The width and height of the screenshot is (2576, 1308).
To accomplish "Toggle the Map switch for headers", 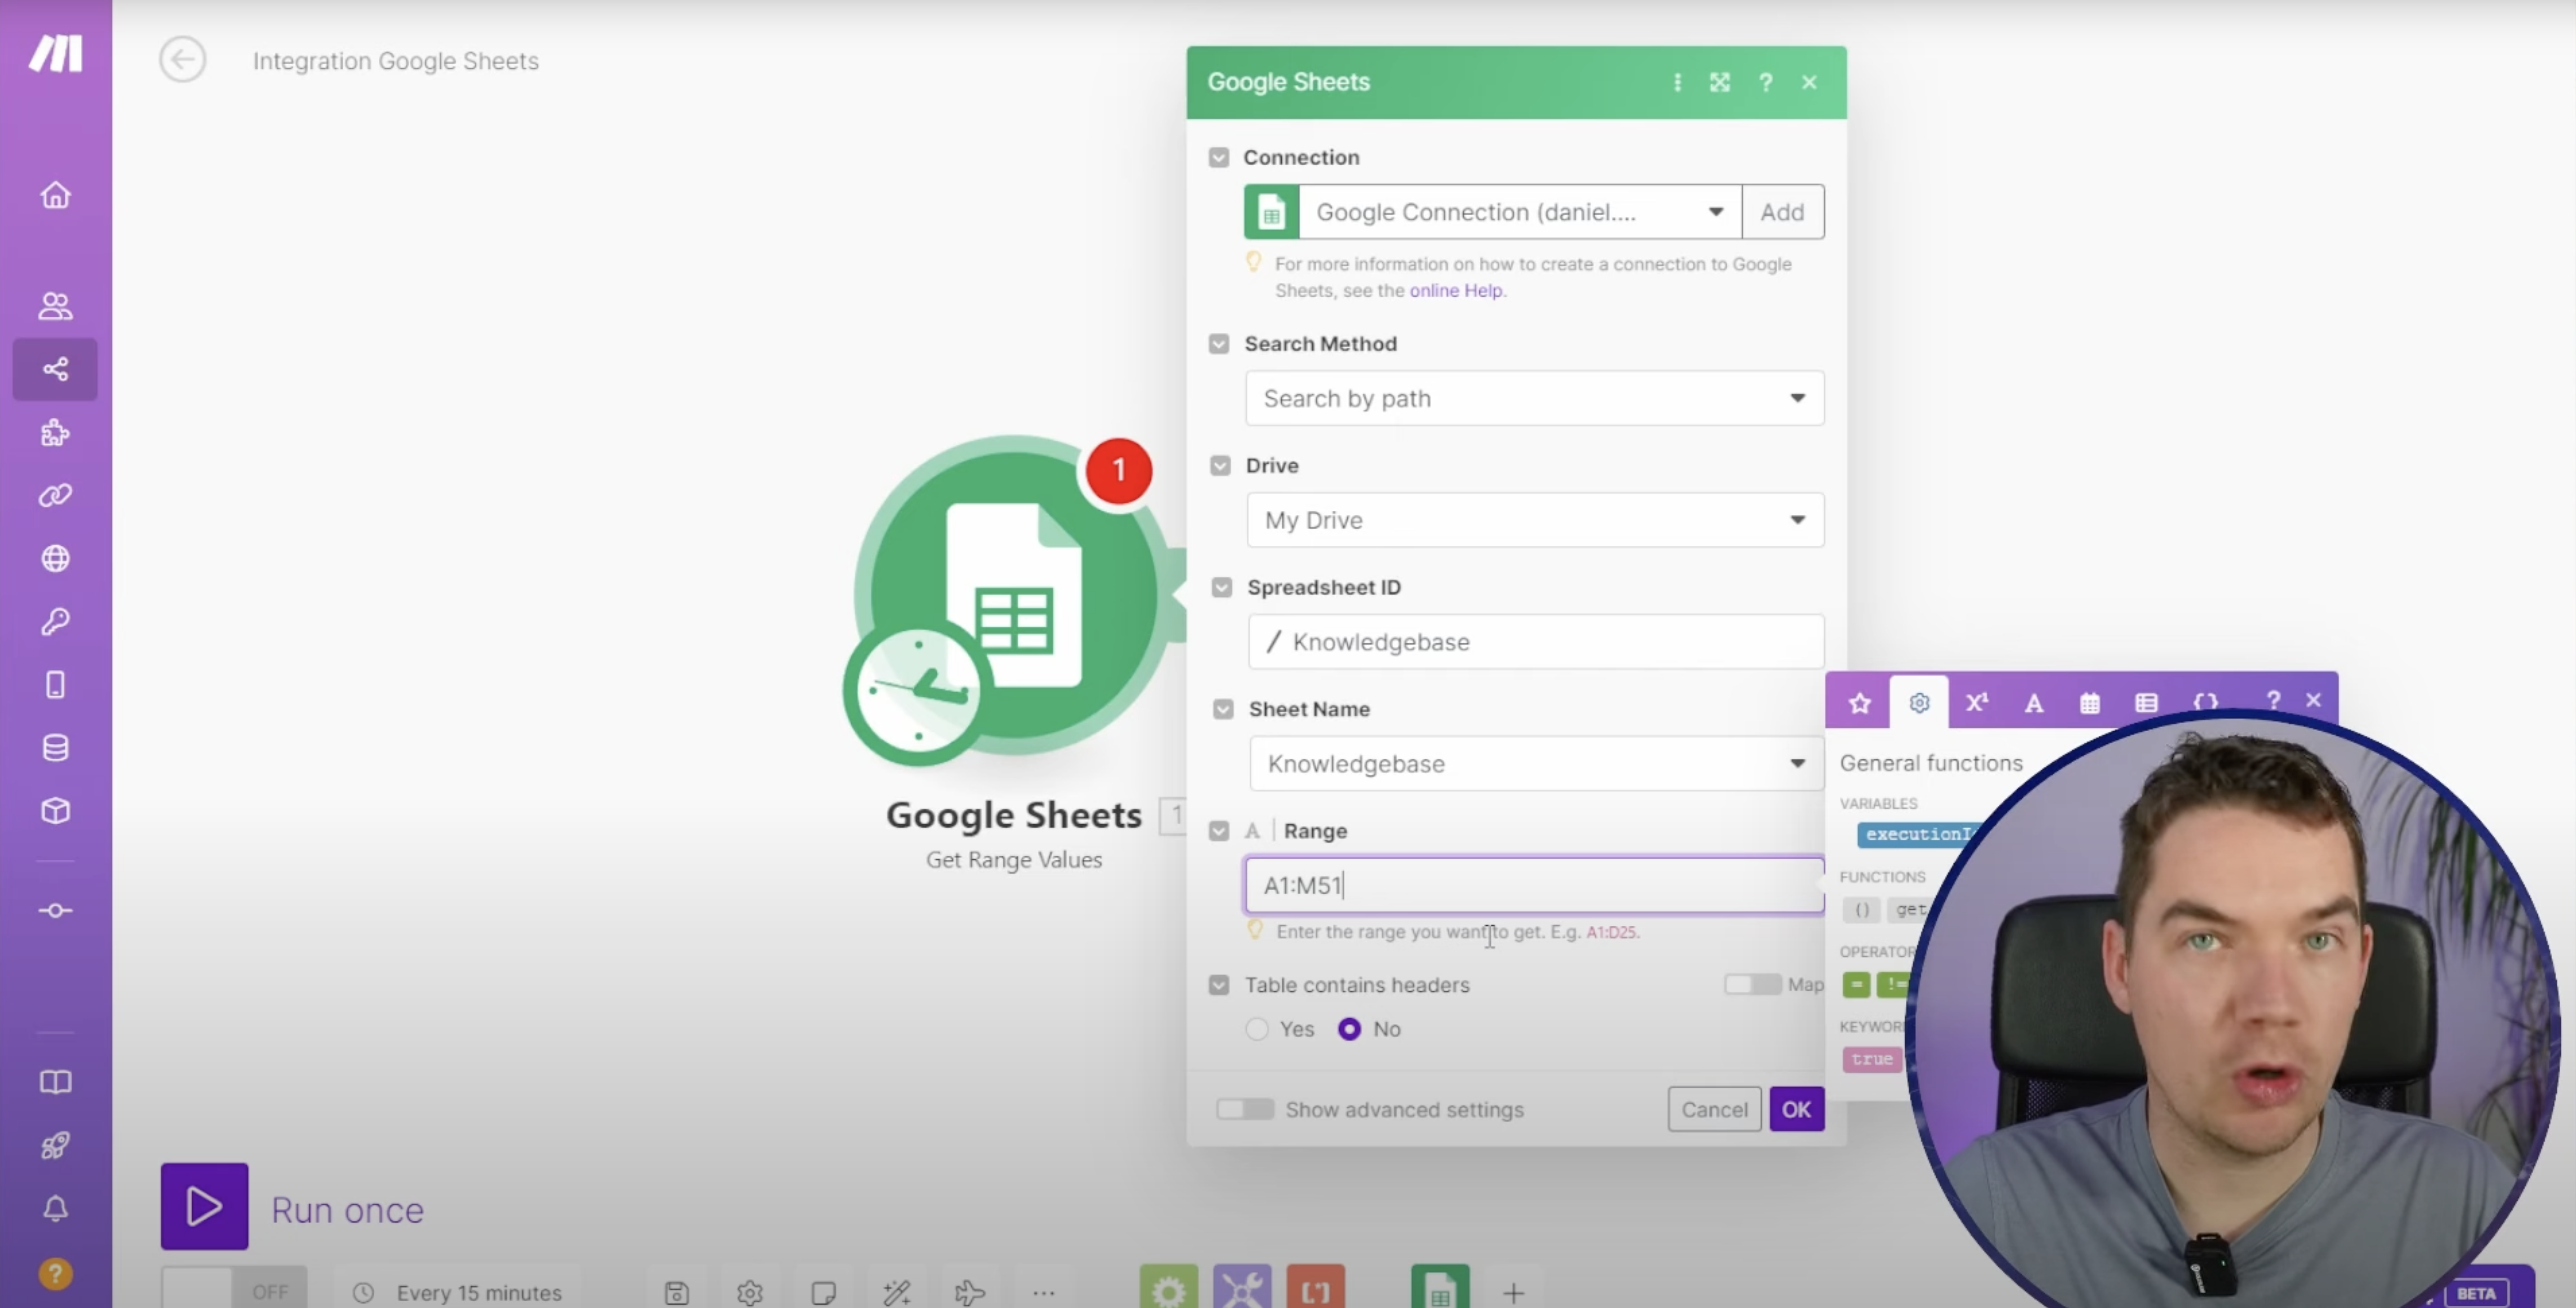I will 1751,984.
